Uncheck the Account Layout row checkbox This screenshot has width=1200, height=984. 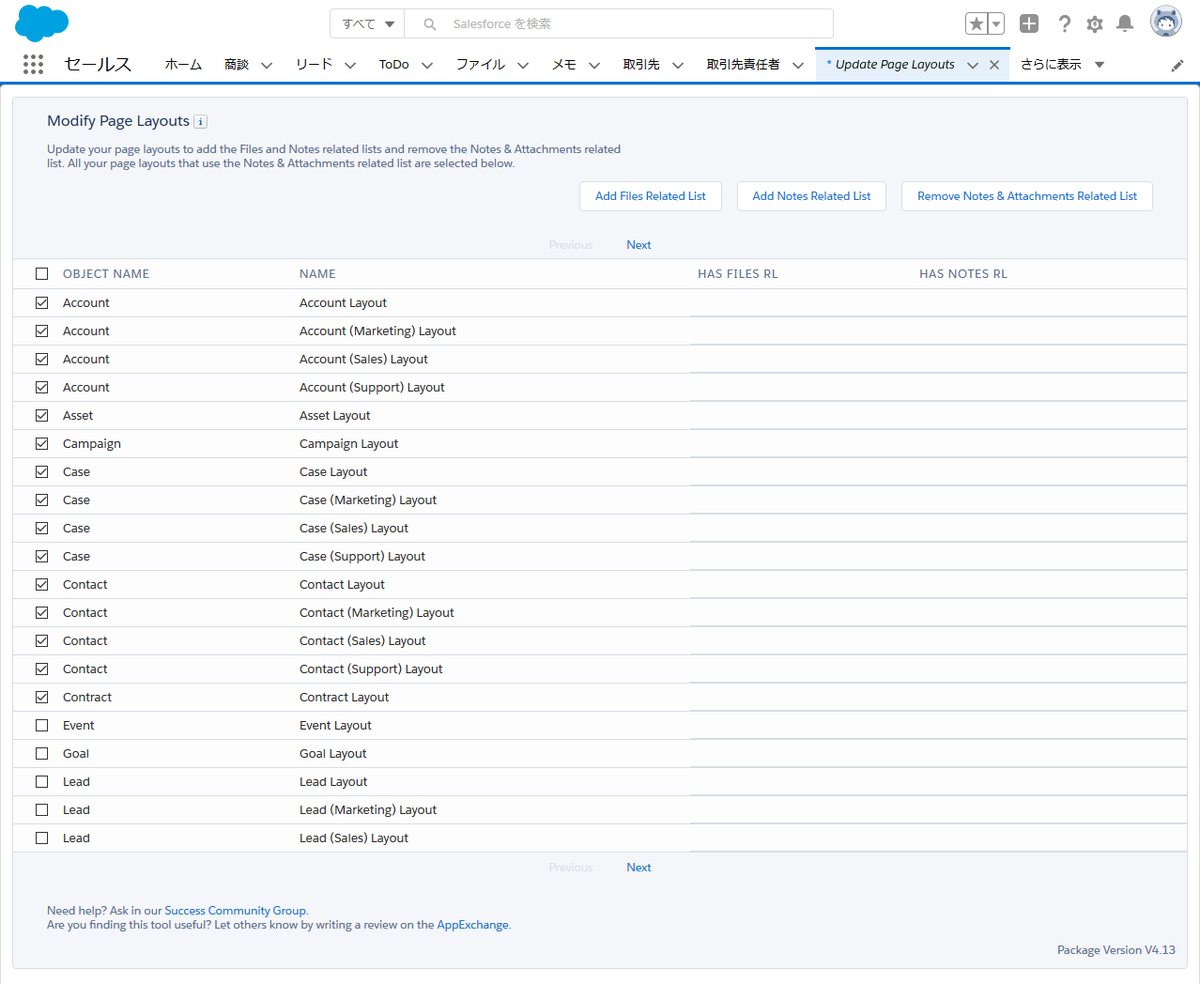pyautogui.click(x=41, y=302)
